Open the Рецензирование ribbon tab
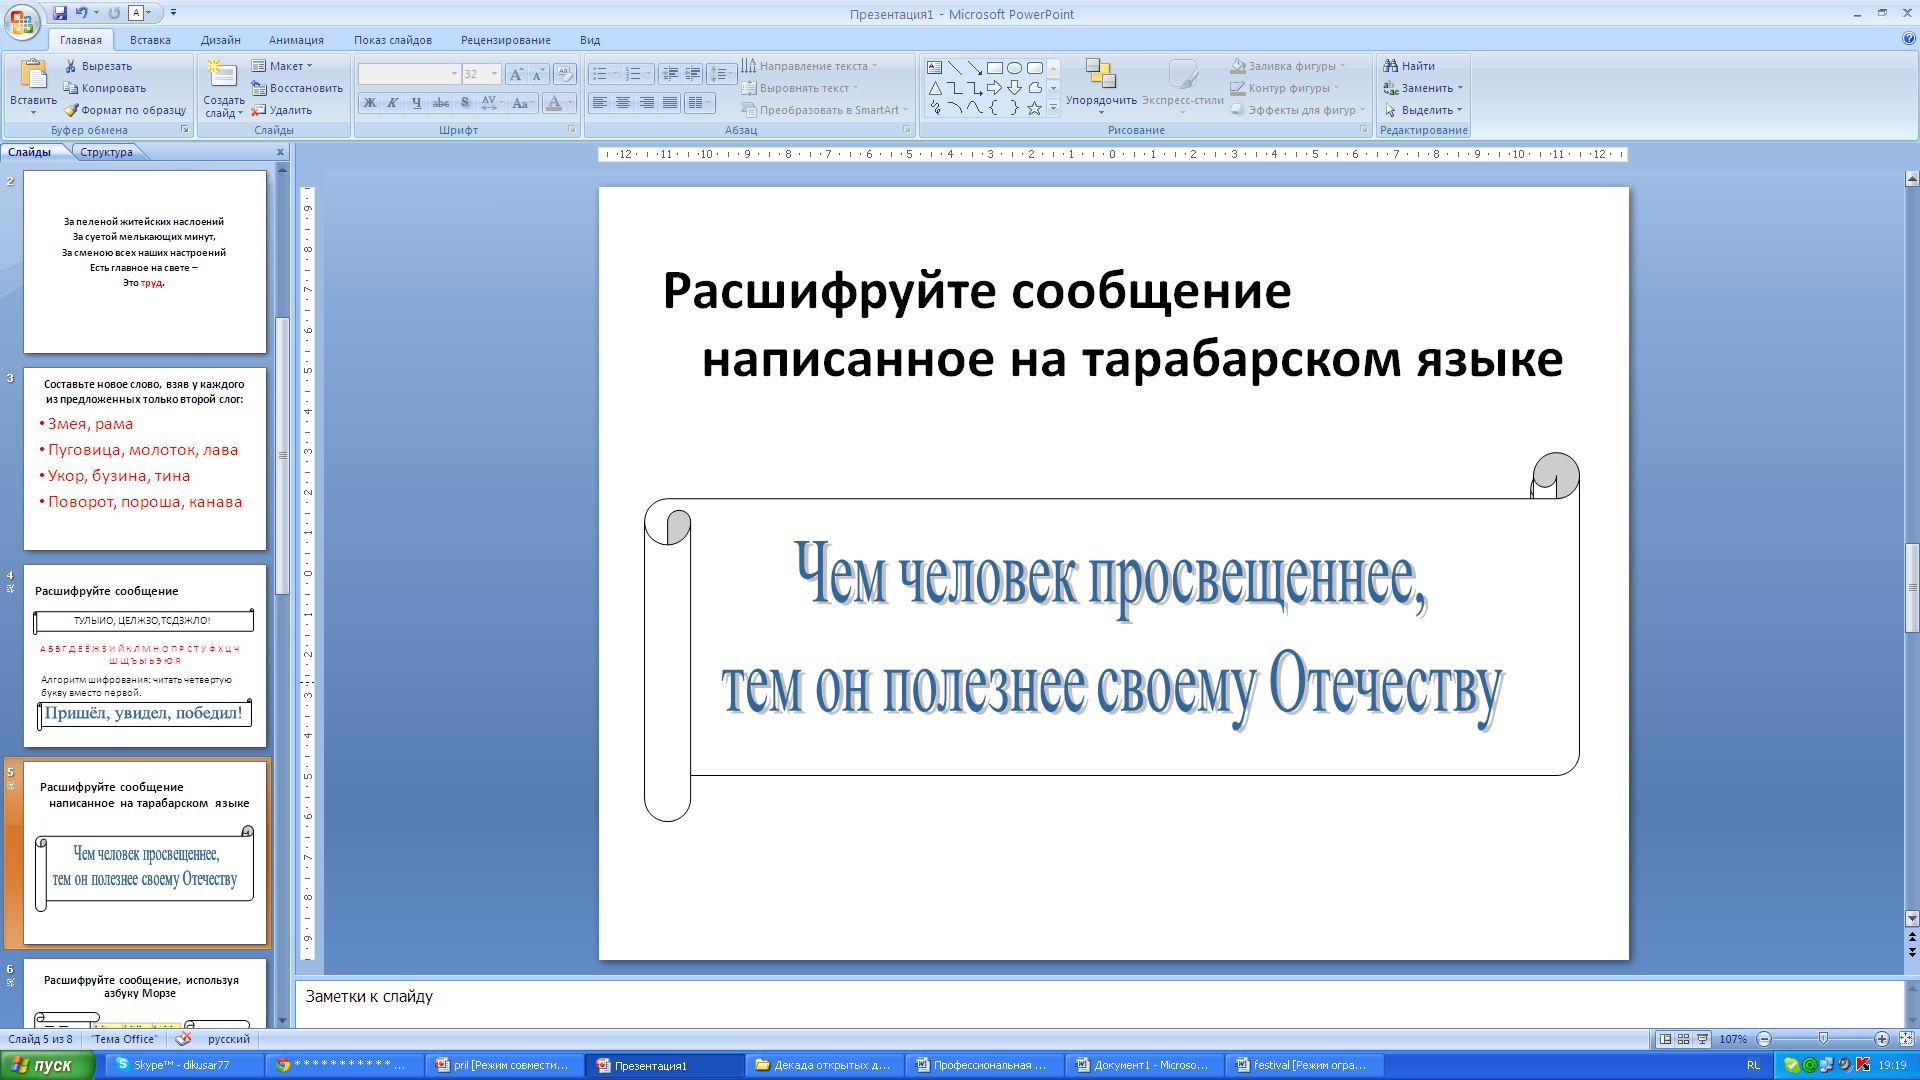Viewport: 1920px width, 1080px height. click(506, 40)
